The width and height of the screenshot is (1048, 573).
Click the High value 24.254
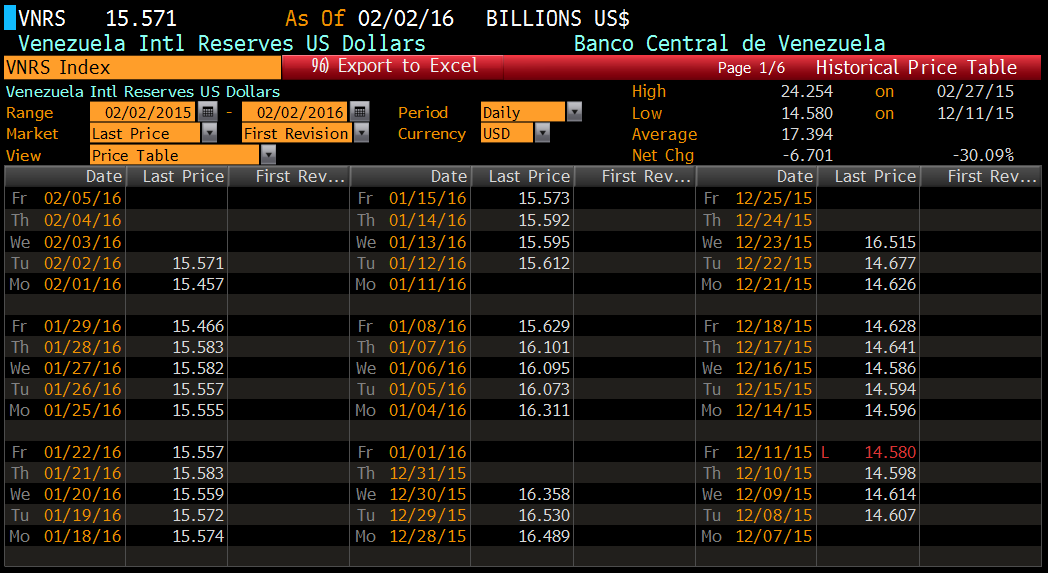pos(807,91)
